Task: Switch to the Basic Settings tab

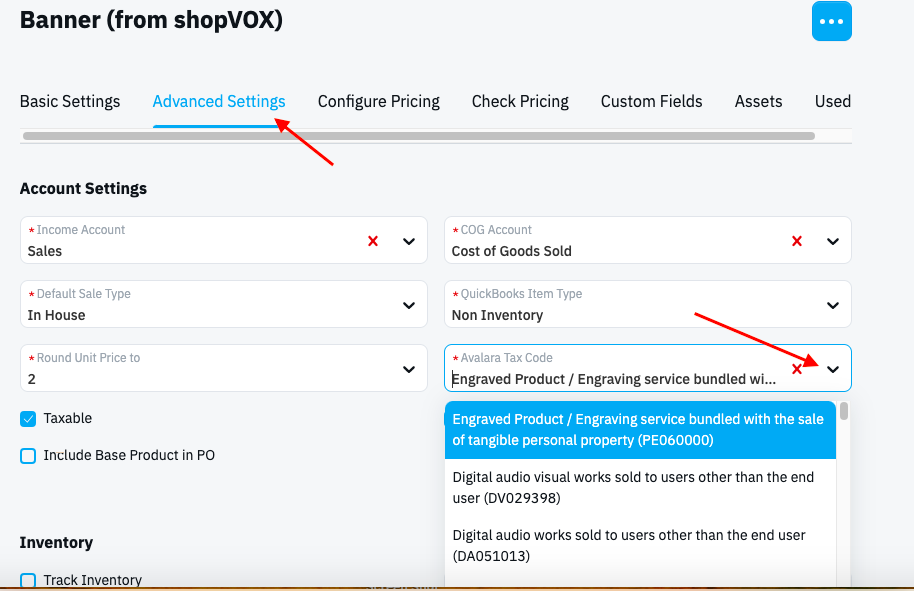Action: click(70, 101)
